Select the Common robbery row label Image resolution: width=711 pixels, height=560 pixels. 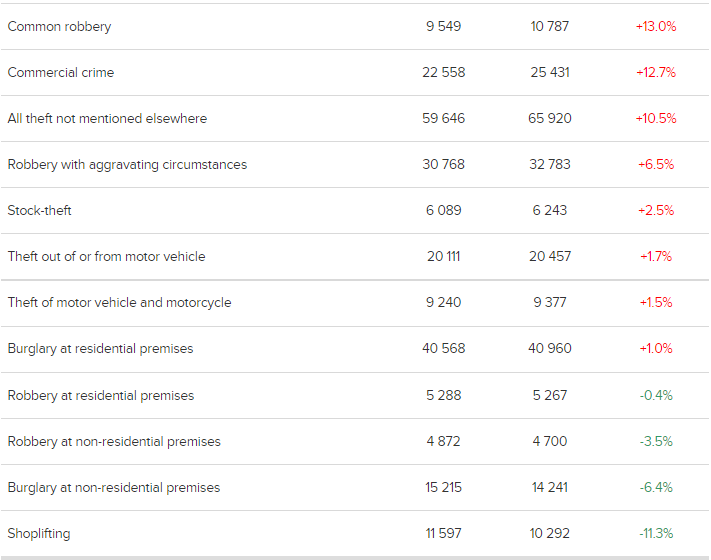click(x=59, y=27)
